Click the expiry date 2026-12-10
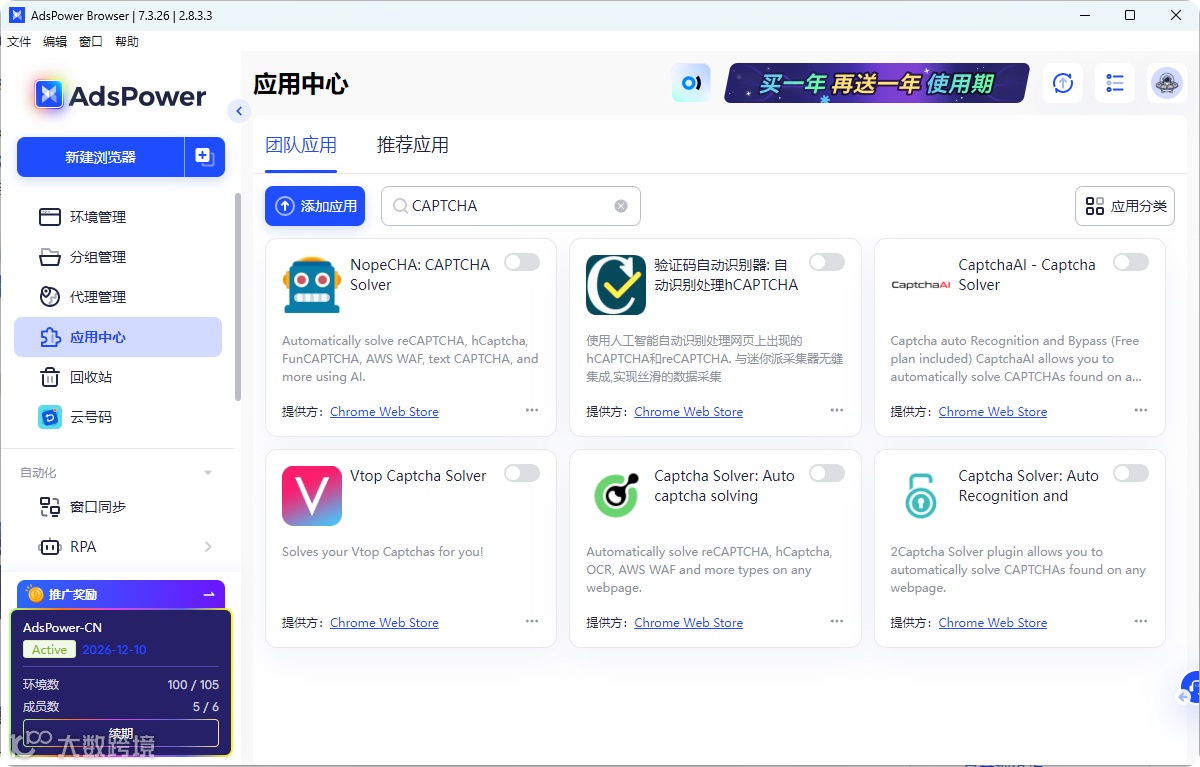The height and width of the screenshot is (767, 1200). click(114, 649)
